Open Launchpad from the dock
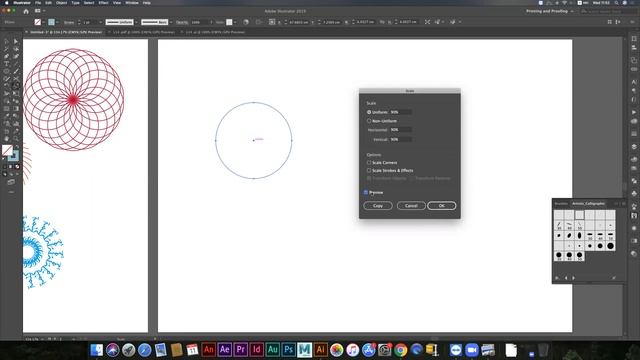The height and width of the screenshot is (360, 640). tap(129, 350)
